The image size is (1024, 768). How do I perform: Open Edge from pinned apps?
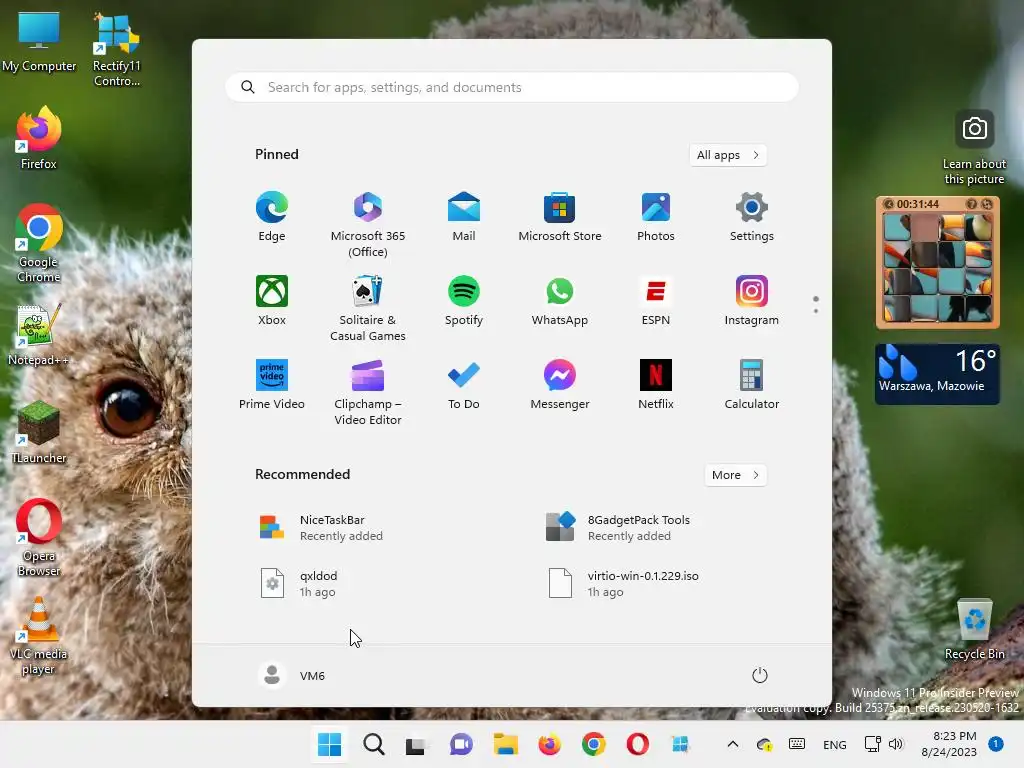pos(272,217)
